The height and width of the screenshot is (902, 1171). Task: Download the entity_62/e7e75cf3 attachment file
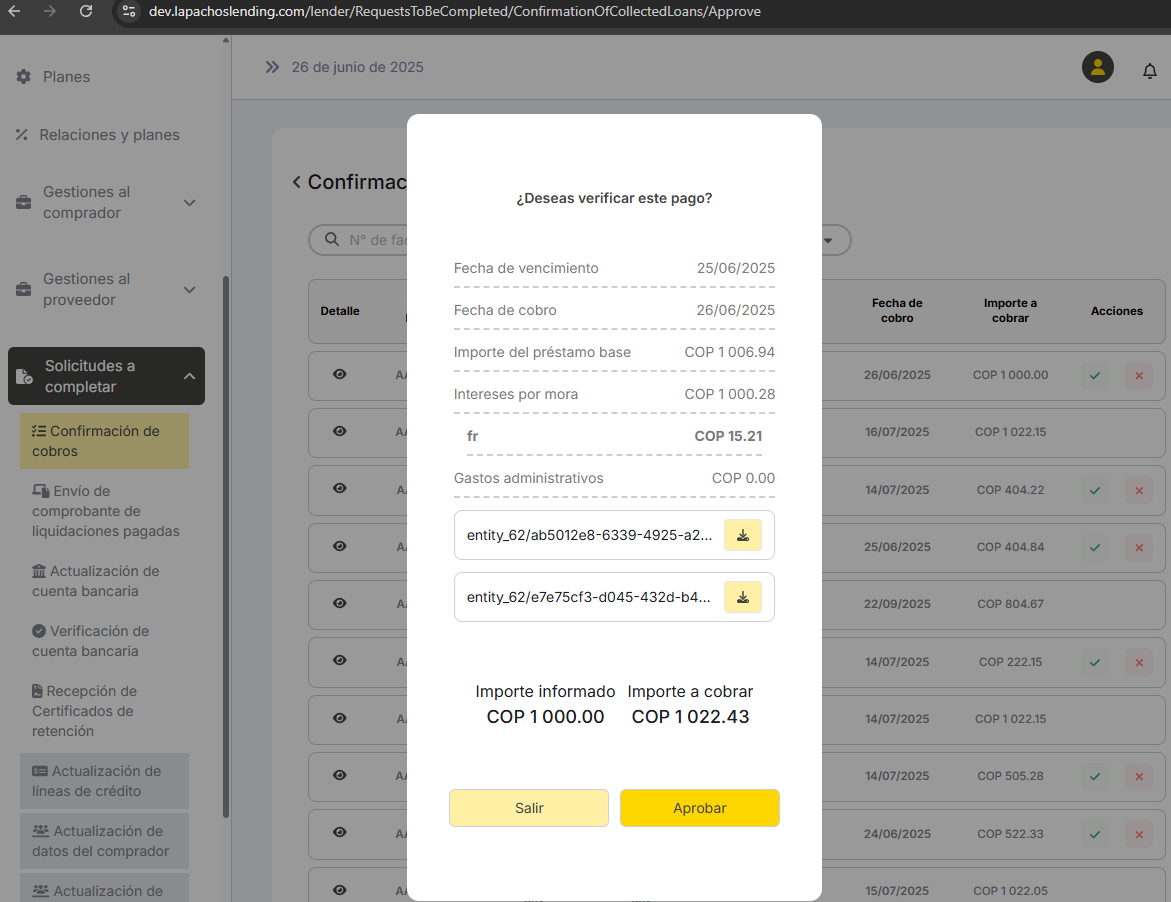point(742,597)
